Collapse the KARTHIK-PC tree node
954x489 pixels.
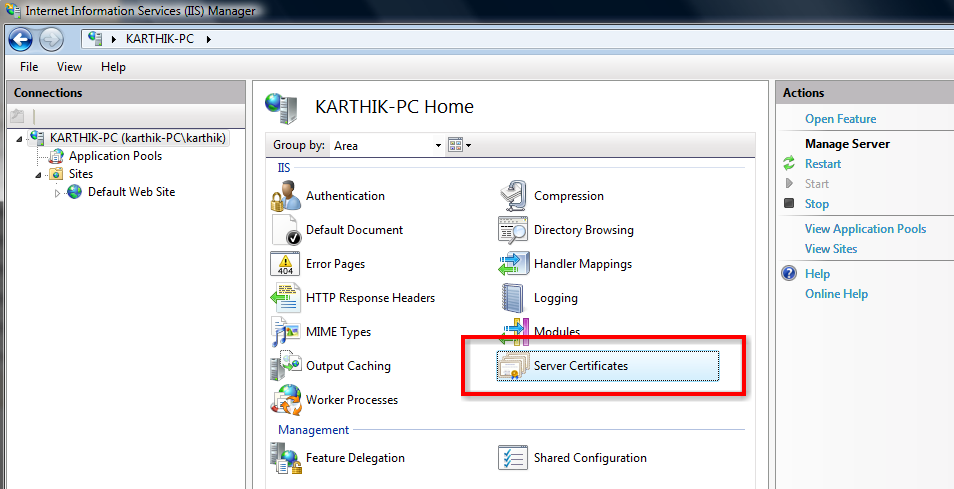[x=19, y=139]
